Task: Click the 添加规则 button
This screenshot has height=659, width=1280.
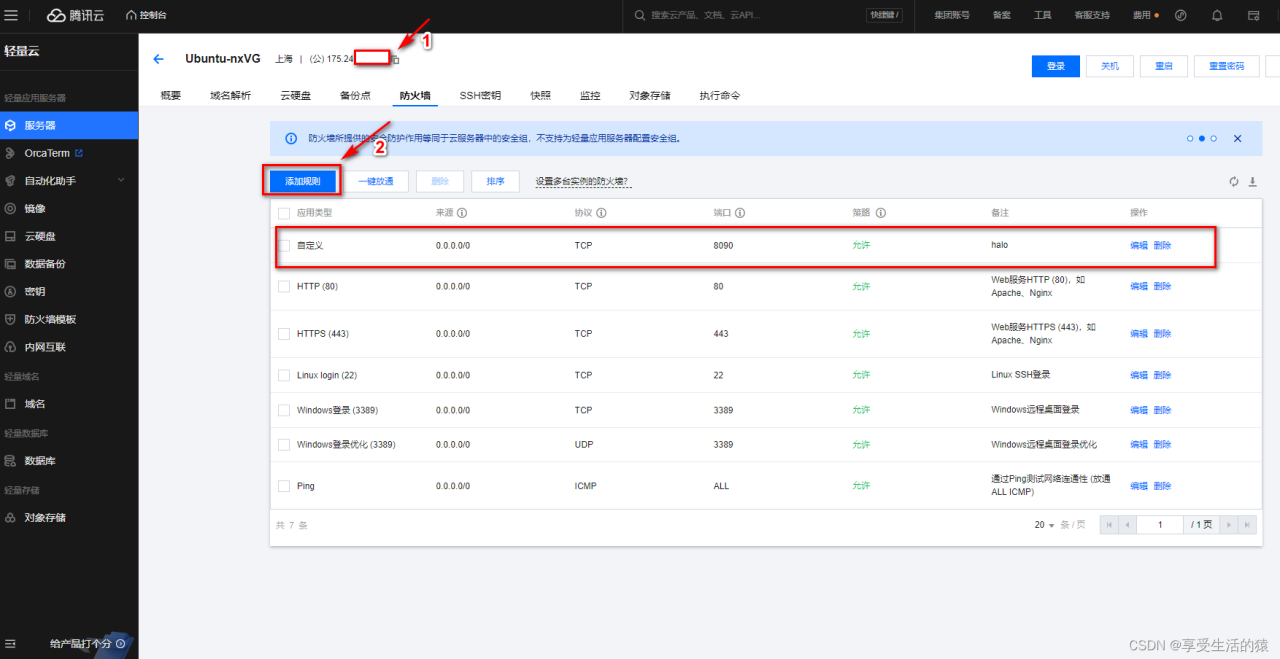Action: click(302, 181)
